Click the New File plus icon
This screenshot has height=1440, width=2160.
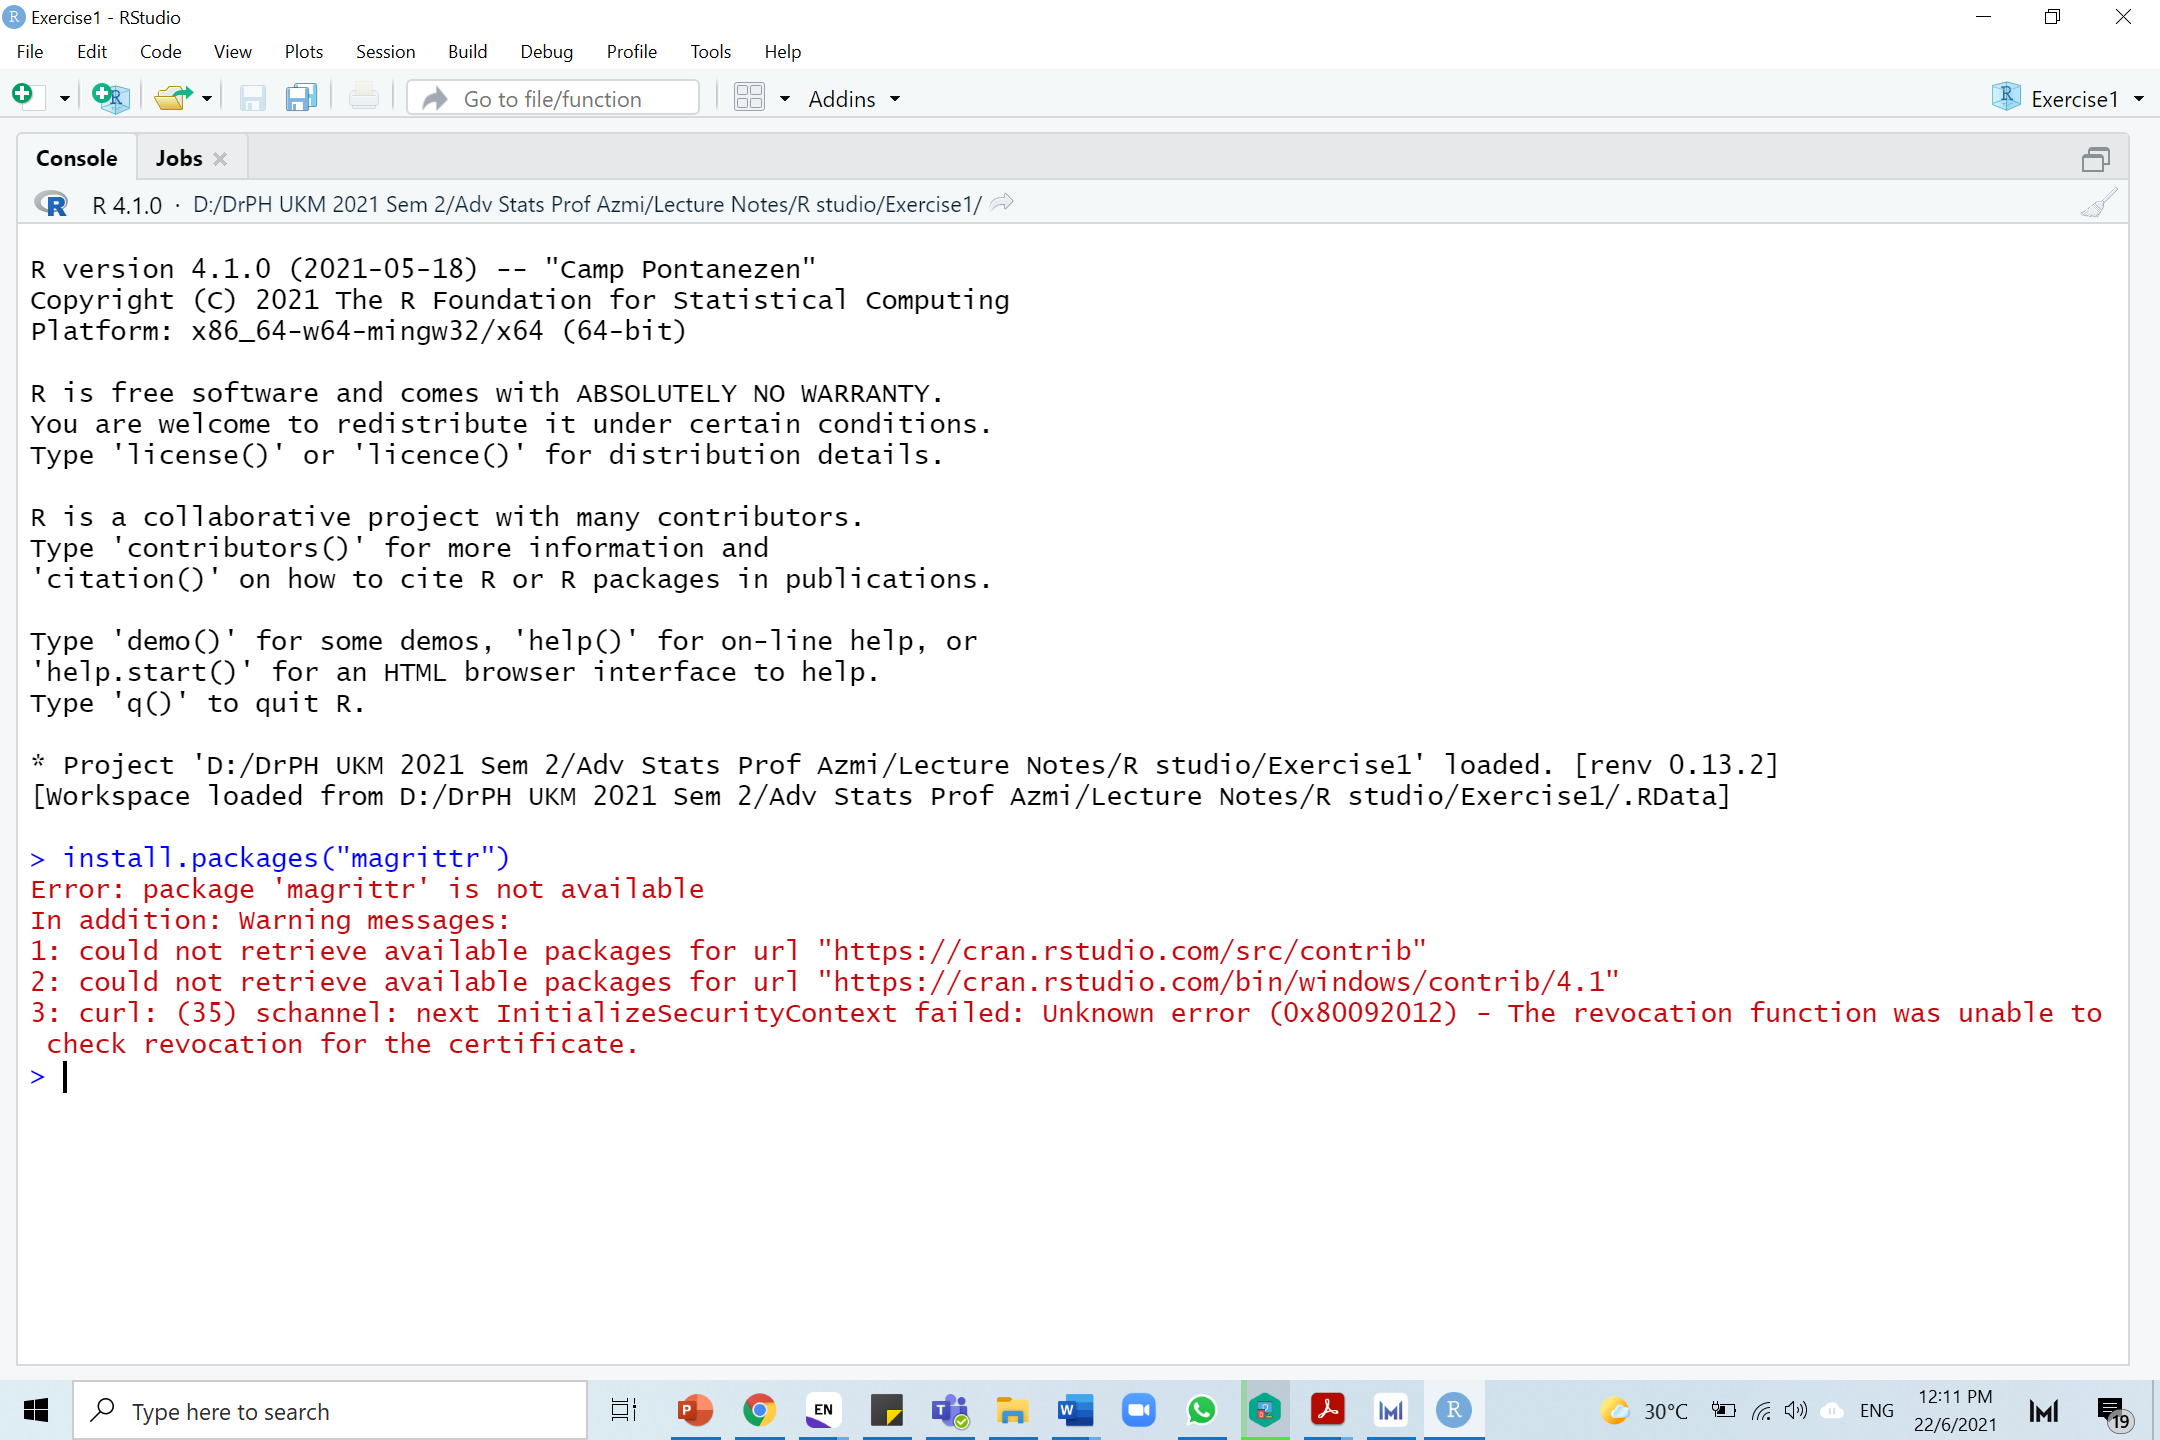23,97
